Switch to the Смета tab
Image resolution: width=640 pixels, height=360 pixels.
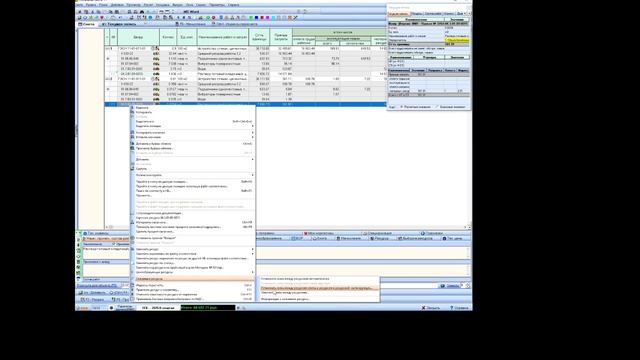(87, 24)
